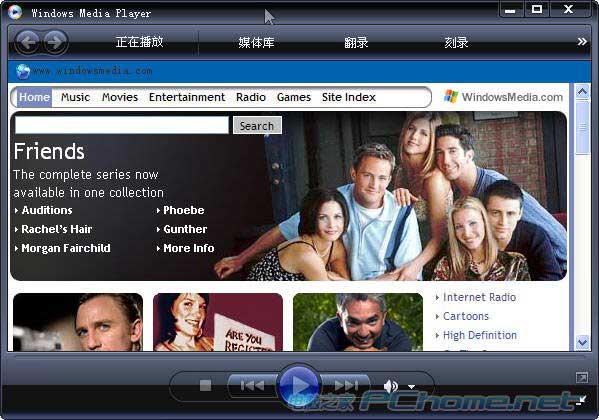Open the thumbnail with the 'Are You' sign
This screenshot has width=599, height=420.
(x=218, y=322)
